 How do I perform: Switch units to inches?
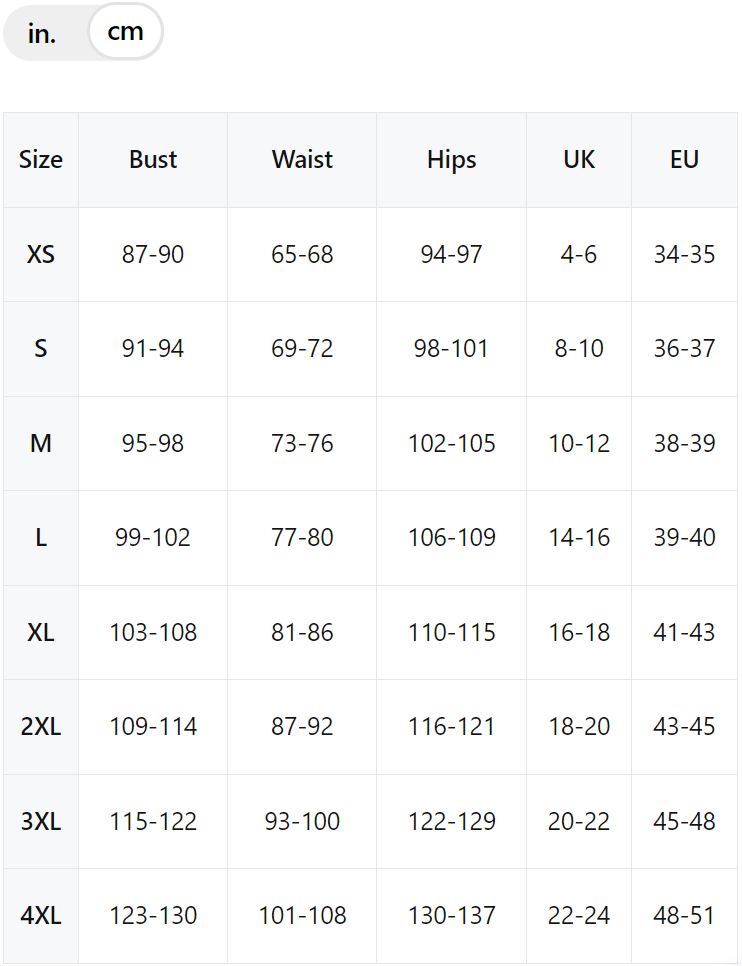tap(42, 33)
